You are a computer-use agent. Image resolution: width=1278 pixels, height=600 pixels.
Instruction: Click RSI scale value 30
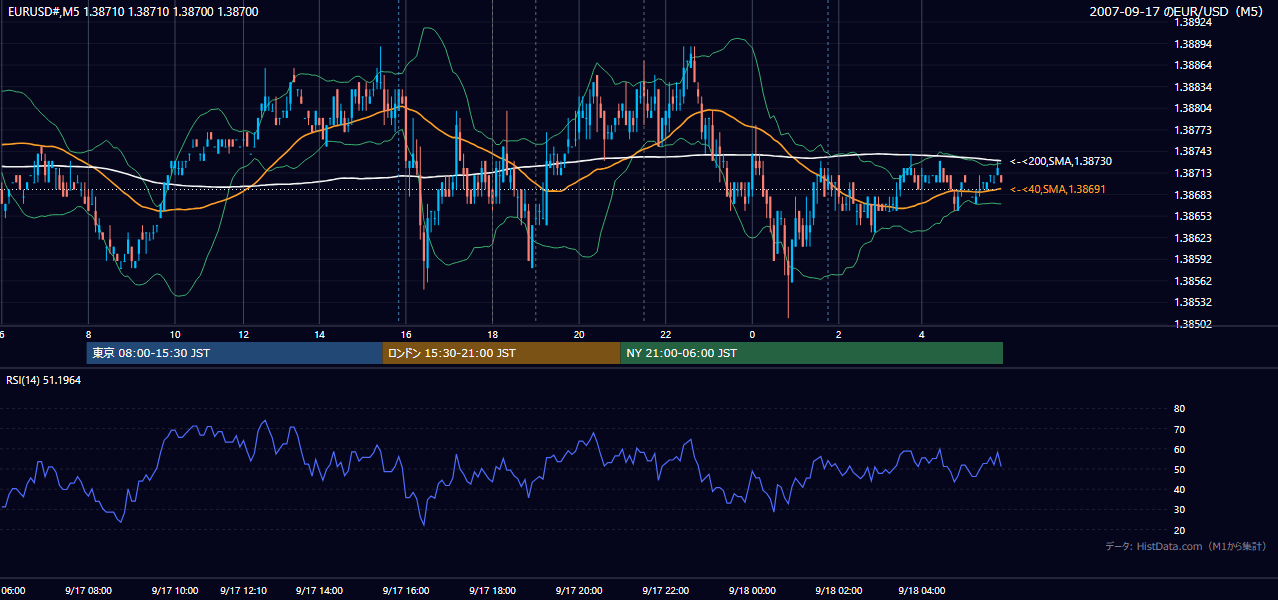pos(1179,510)
